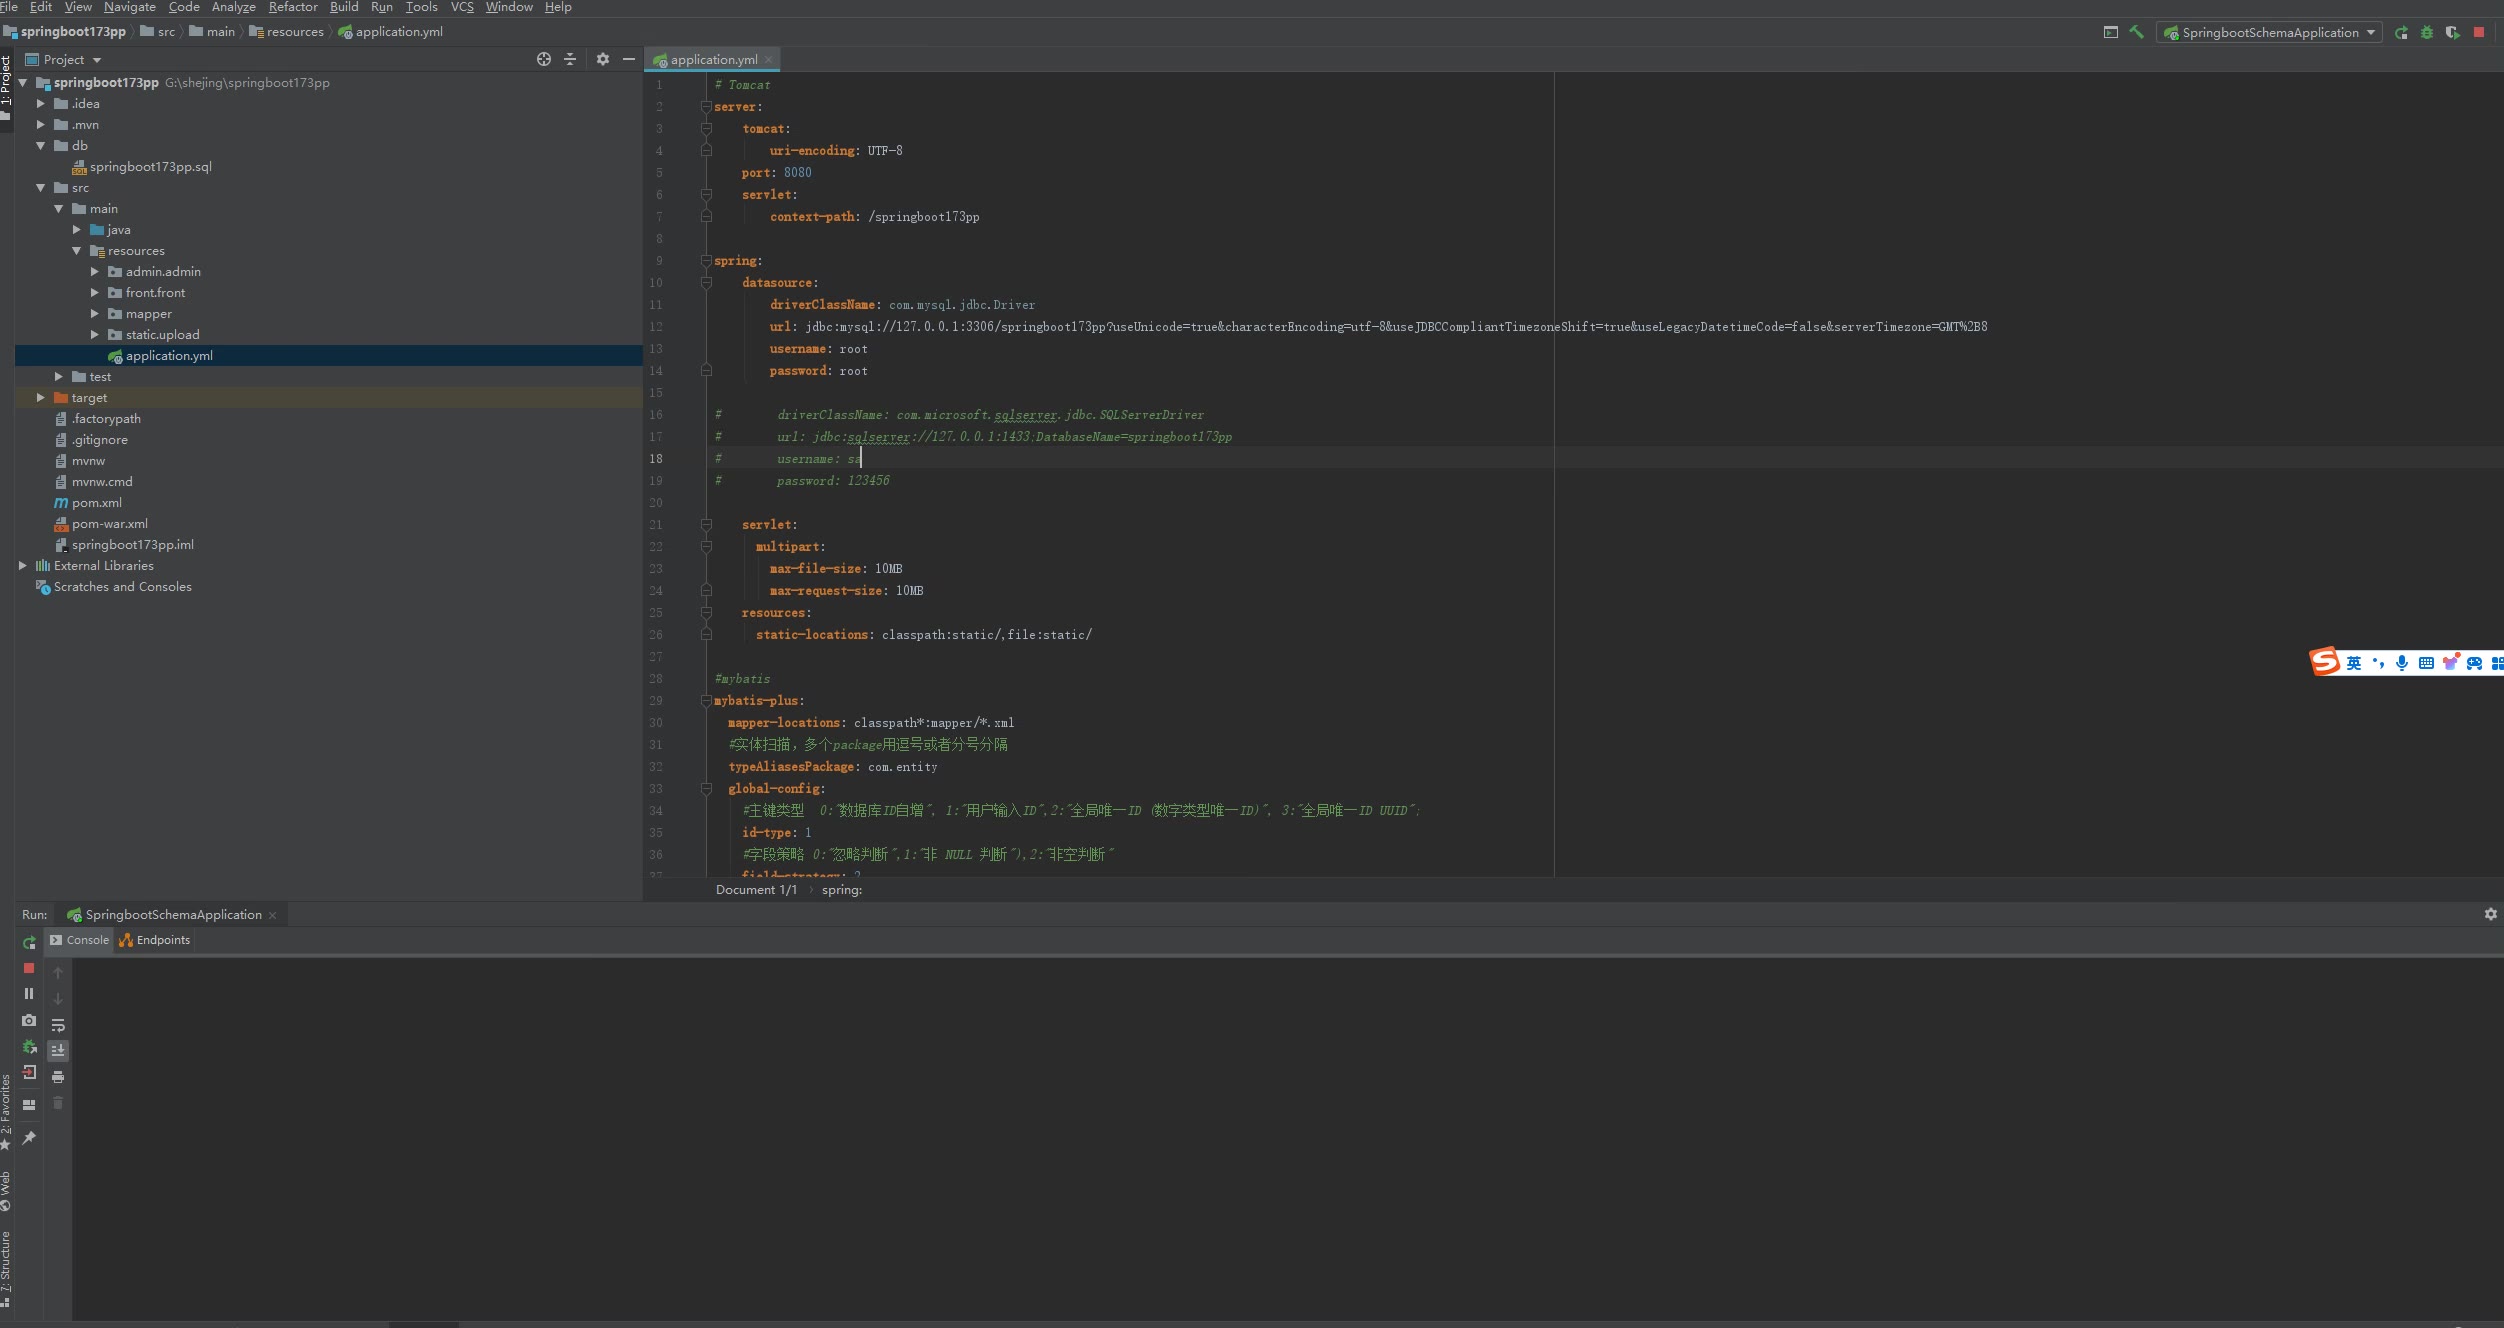Click the build hammer icon in top toolbar

point(2136,32)
